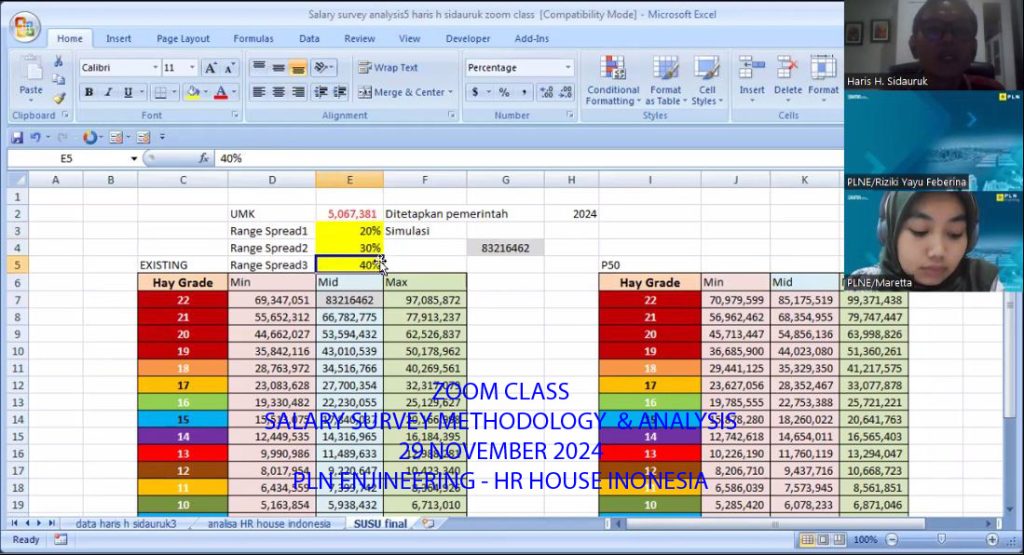This screenshot has height=555, width=1024.
Task: Click the Center align text icon
Action: [278, 92]
